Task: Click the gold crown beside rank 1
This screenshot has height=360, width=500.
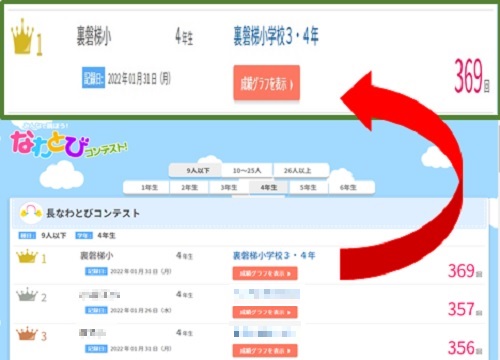Action: 27,256
